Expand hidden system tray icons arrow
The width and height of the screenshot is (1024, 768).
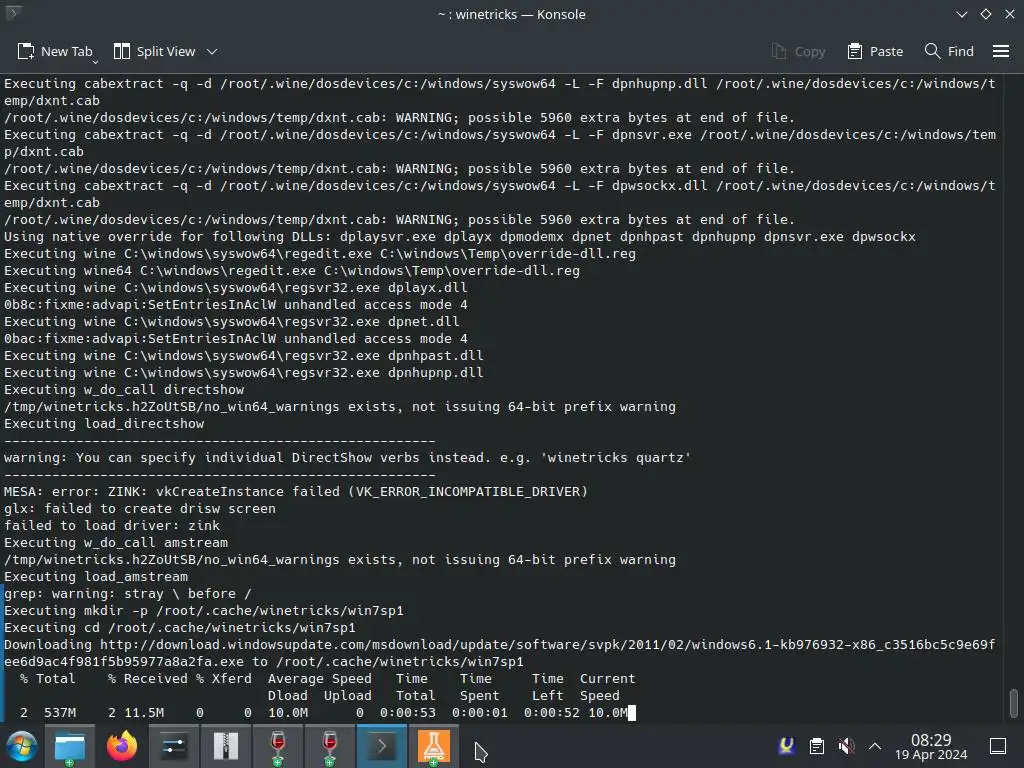click(875, 746)
